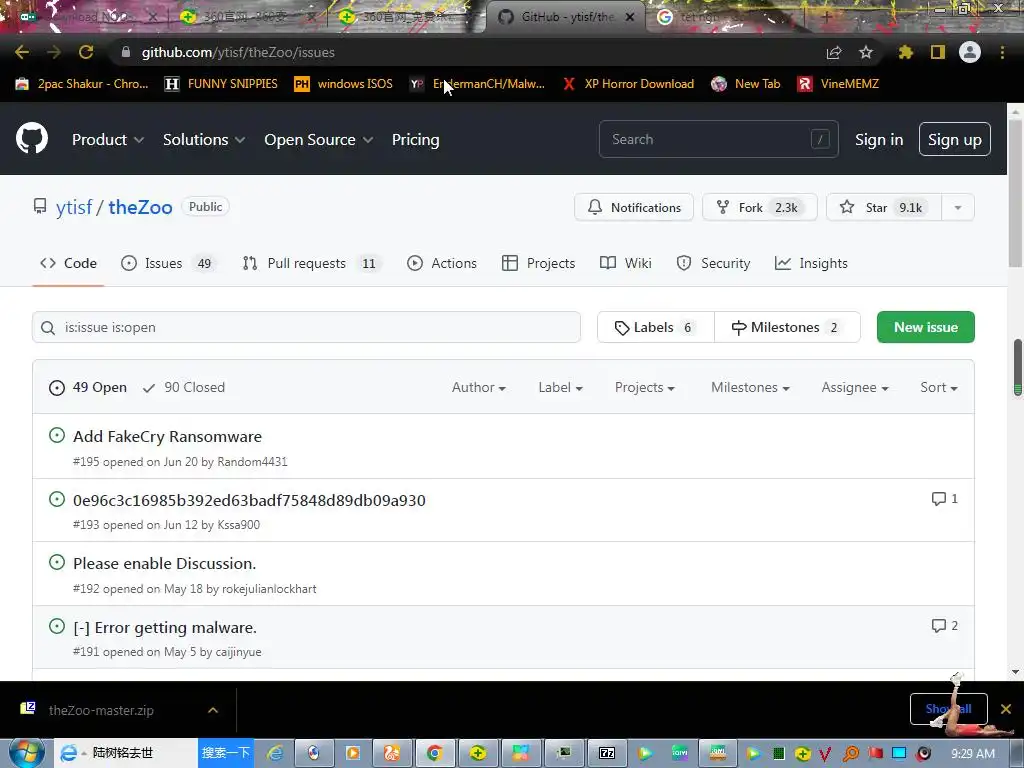
Task: Open 7-Zip from taskbar
Action: (x=607, y=753)
